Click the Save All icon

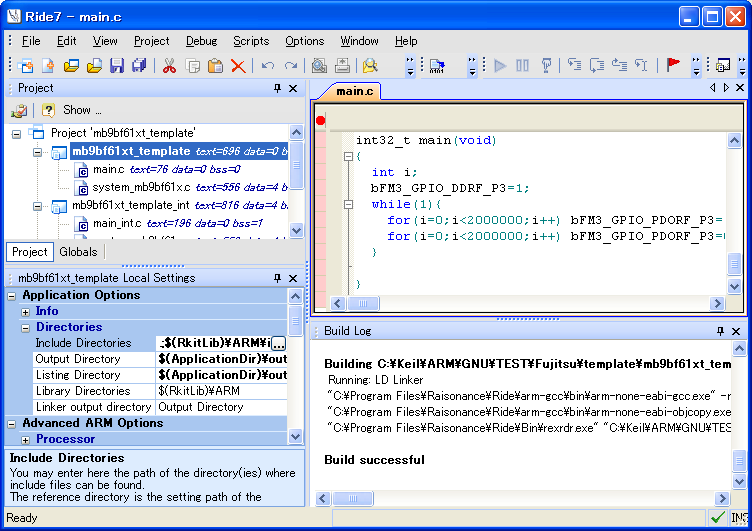(x=139, y=65)
